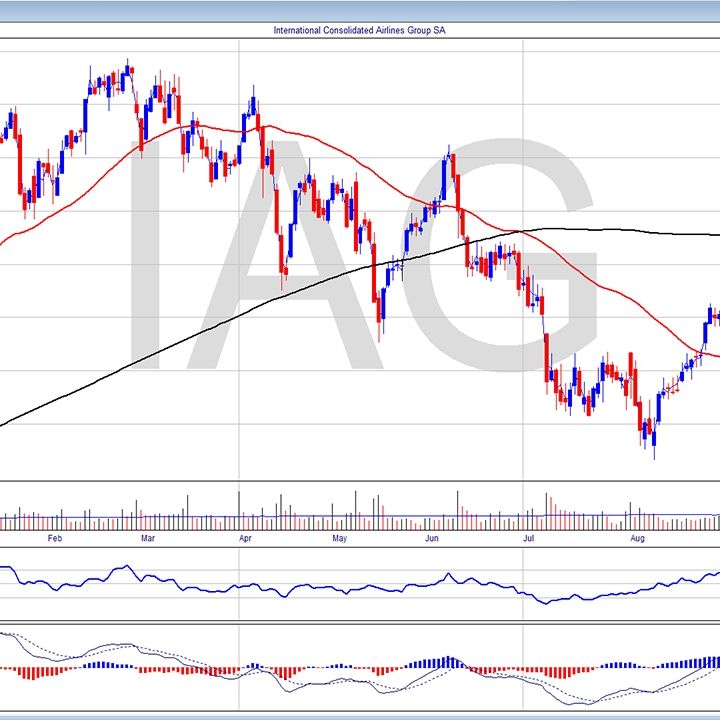Jump to the Jul date axis label

pos(530,539)
